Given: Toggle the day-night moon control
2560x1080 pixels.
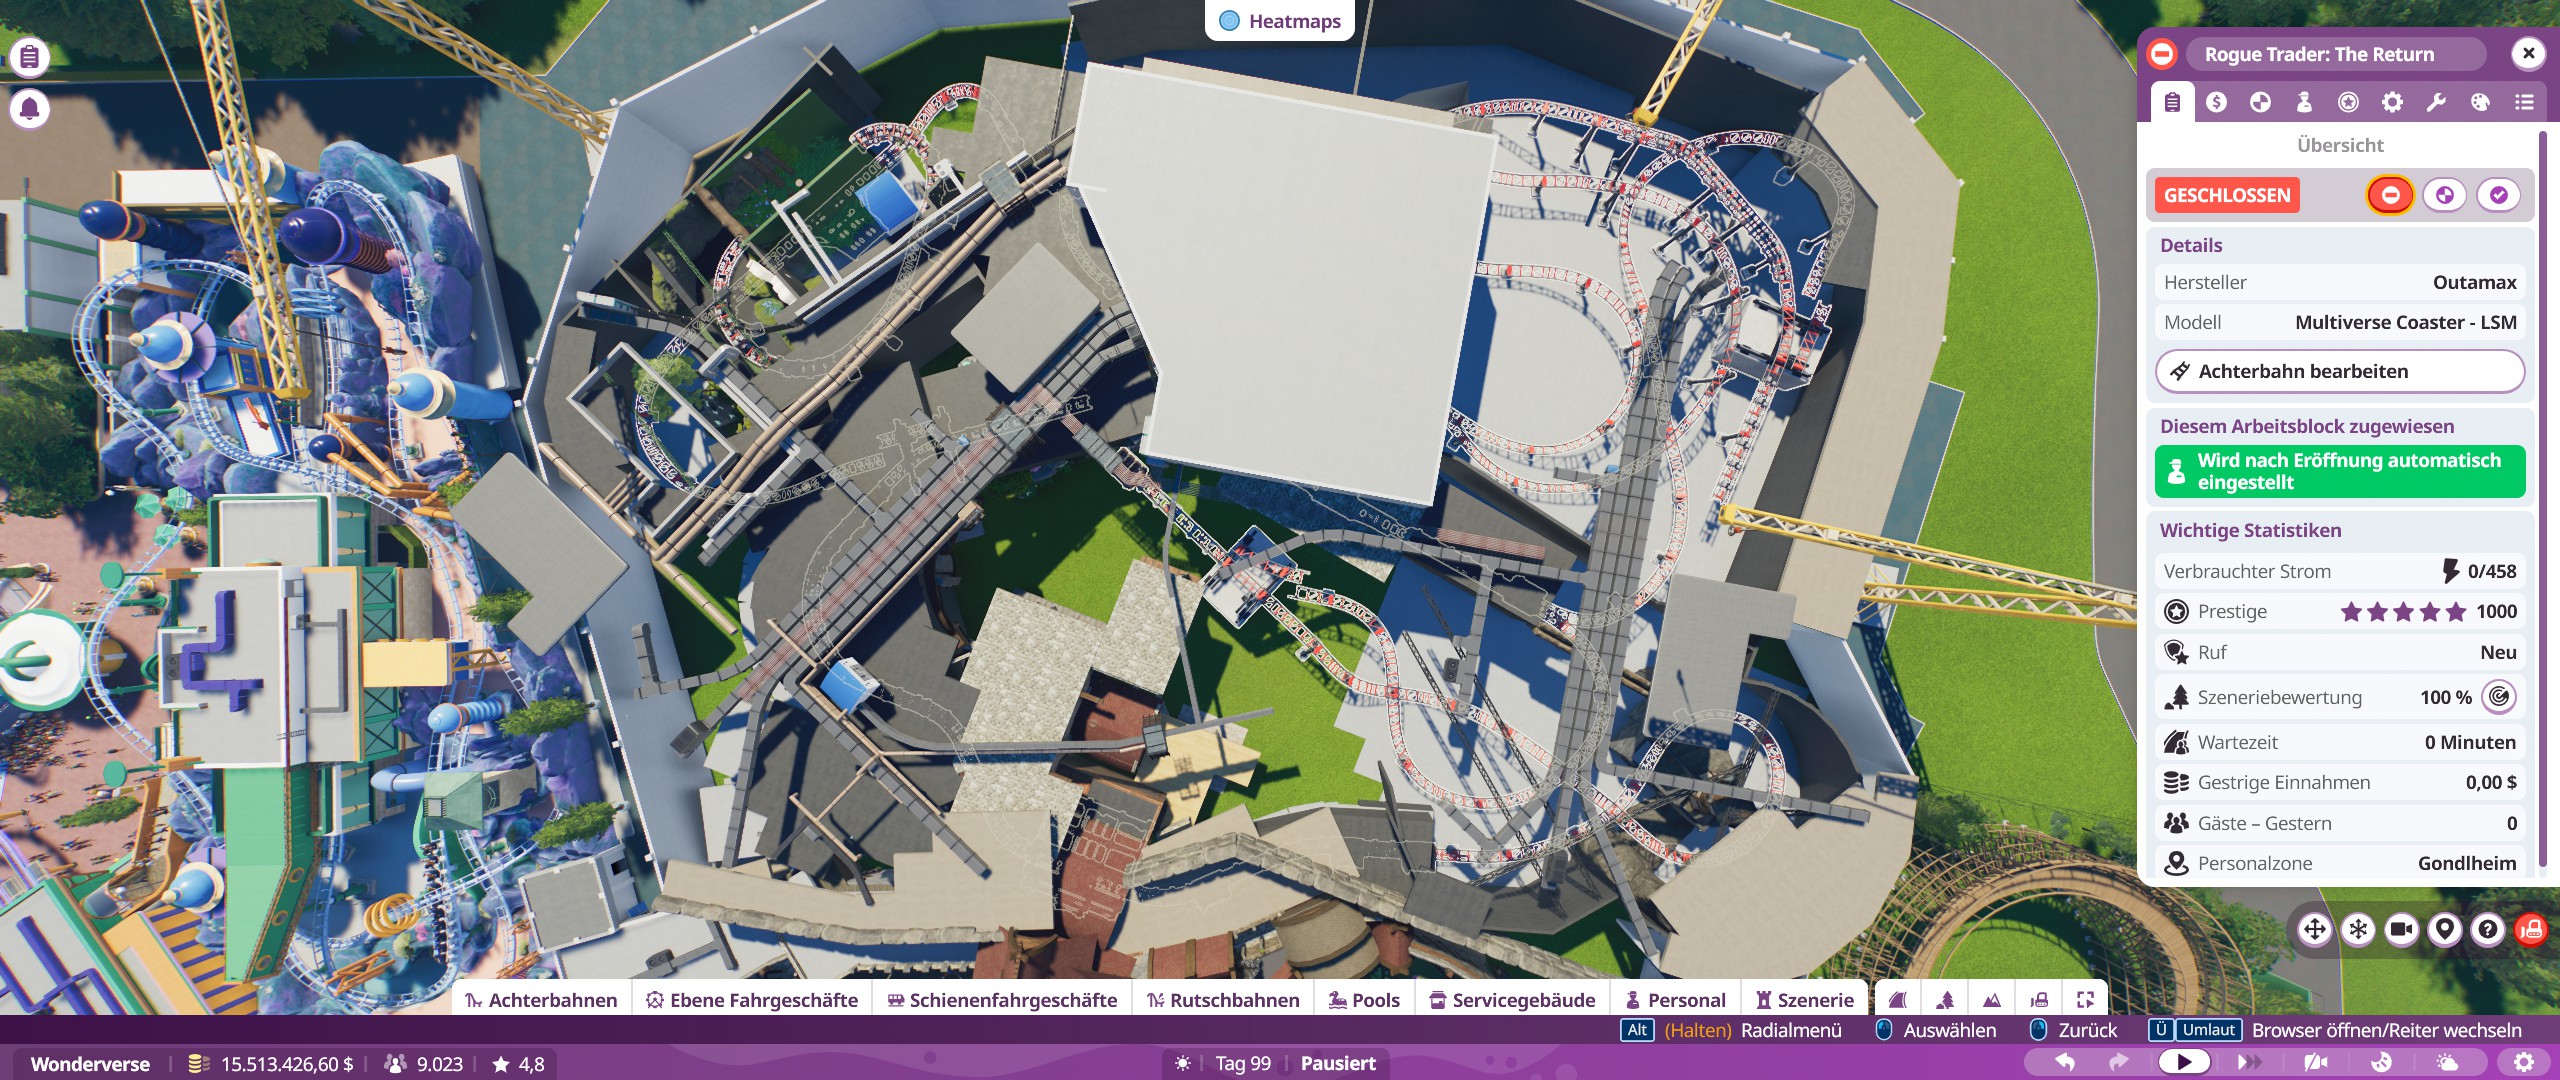Looking at the screenshot, I should tap(2382, 1062).
